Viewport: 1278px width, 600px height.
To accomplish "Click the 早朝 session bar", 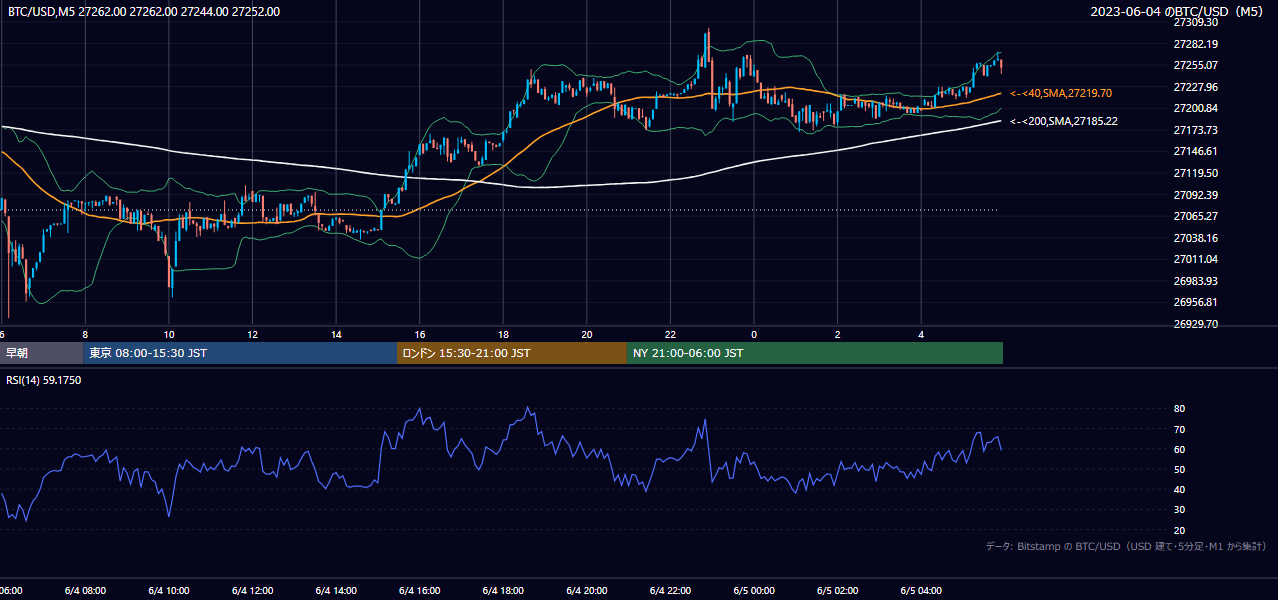I will 42,353.
